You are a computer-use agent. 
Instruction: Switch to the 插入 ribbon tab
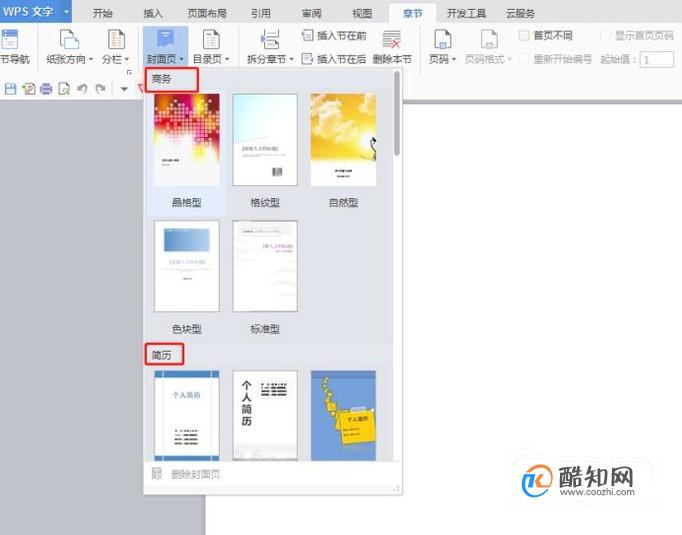point(153,13)
